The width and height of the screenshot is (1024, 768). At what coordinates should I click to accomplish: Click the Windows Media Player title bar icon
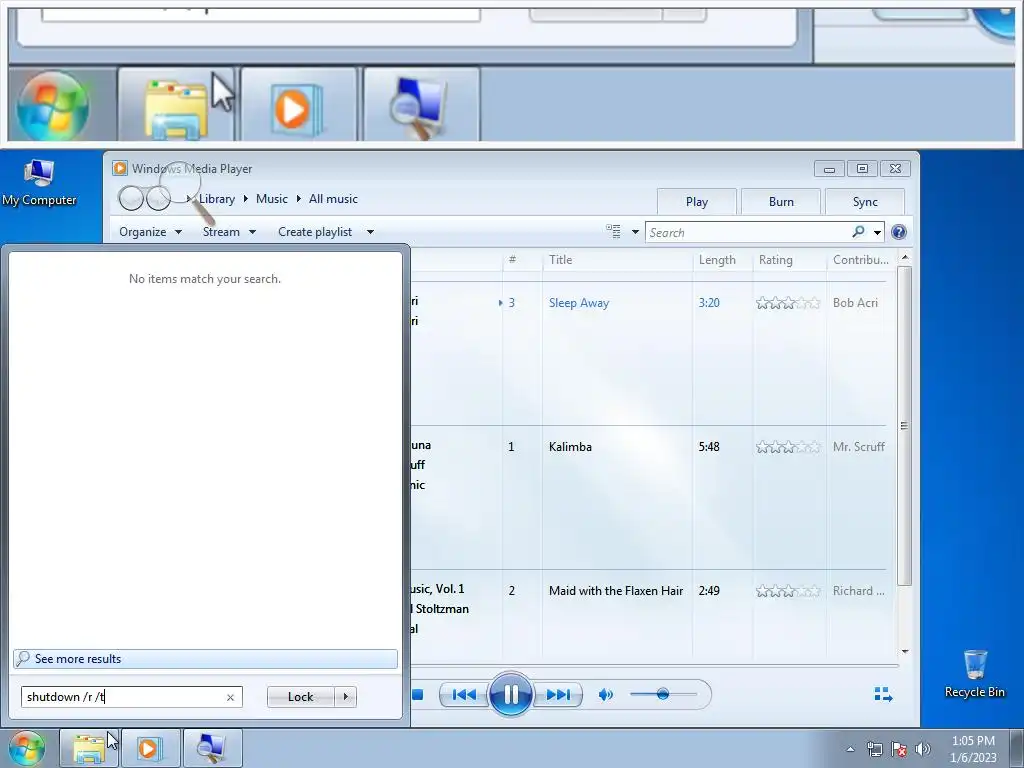120,168
